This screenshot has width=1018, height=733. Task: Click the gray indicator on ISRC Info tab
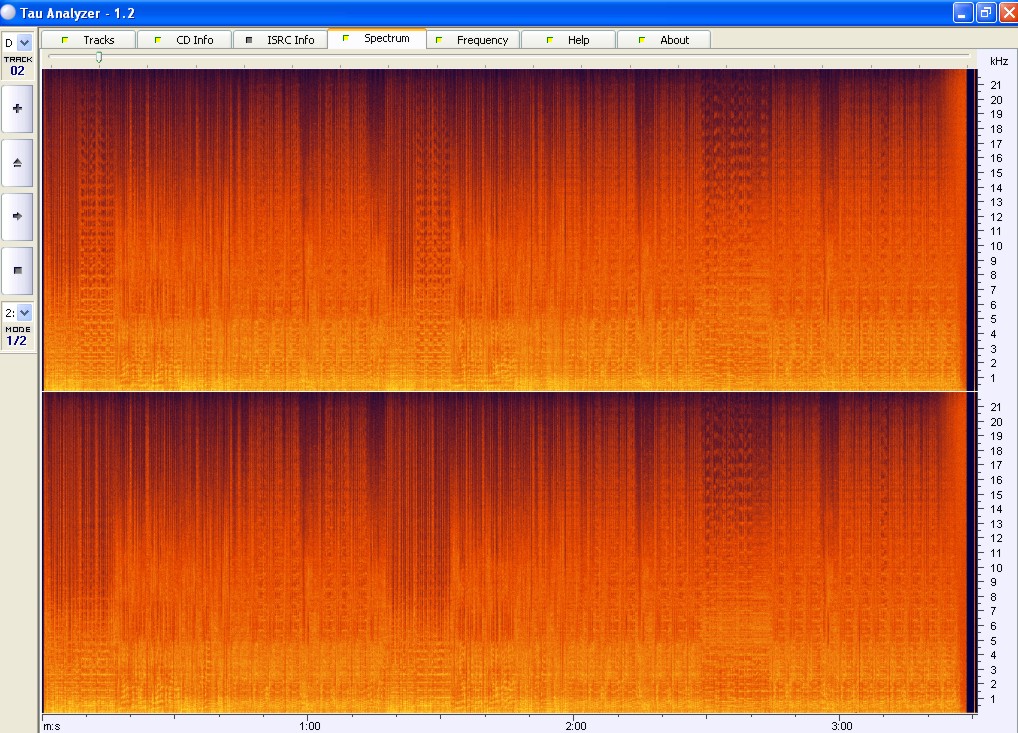tap(249, 40)
